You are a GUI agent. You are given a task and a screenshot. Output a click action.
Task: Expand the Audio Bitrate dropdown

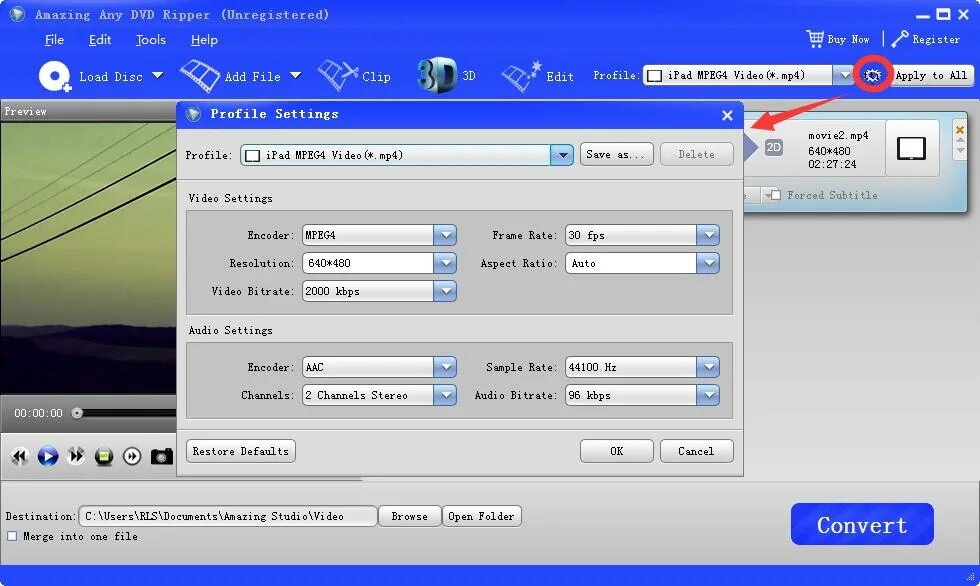tap(708, 395)
